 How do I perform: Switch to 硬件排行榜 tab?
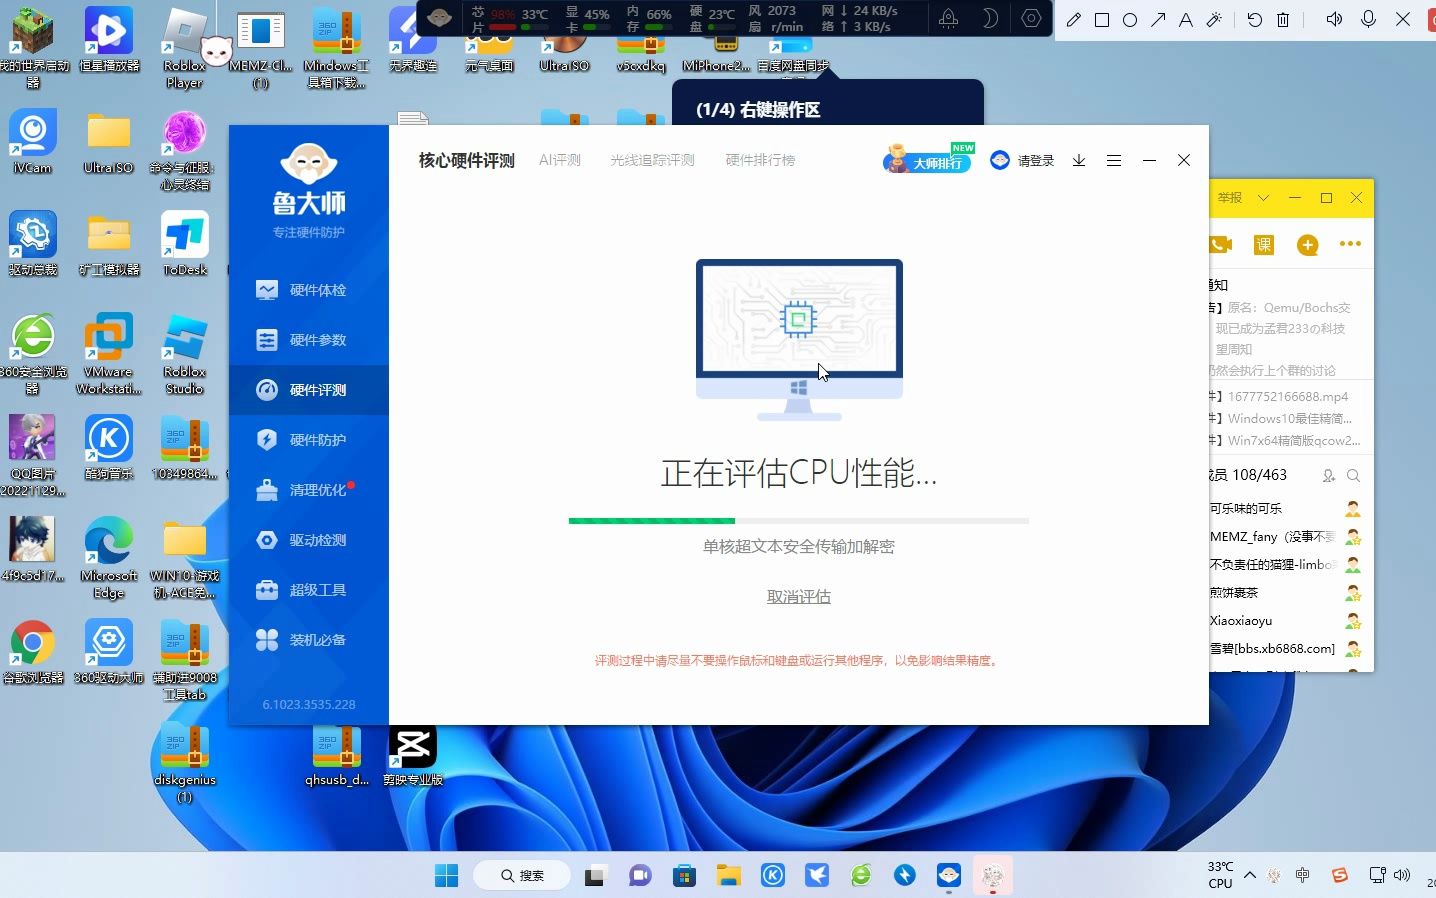(760, 160)
